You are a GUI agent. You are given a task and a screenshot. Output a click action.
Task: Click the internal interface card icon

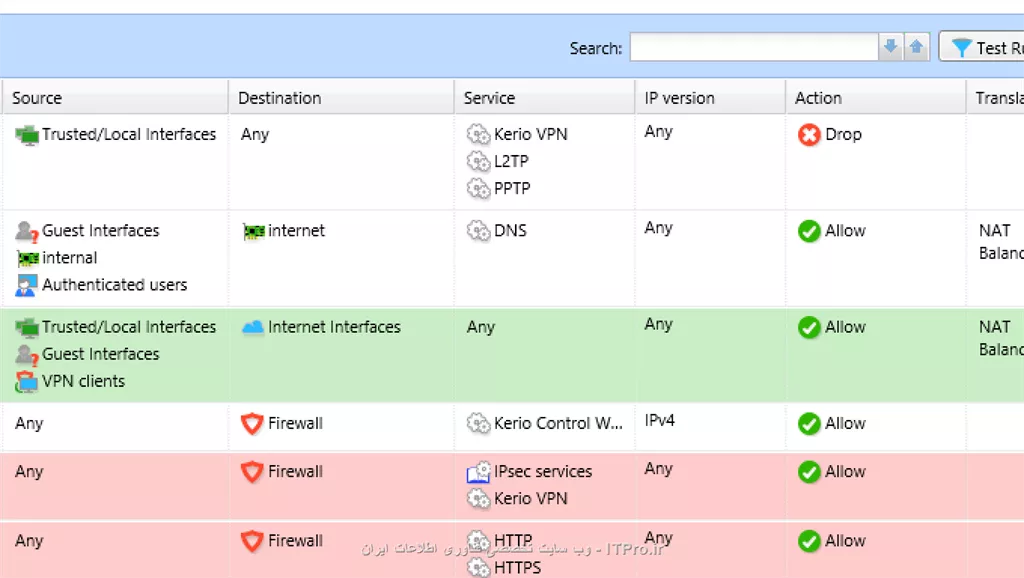tap(28, 259)
